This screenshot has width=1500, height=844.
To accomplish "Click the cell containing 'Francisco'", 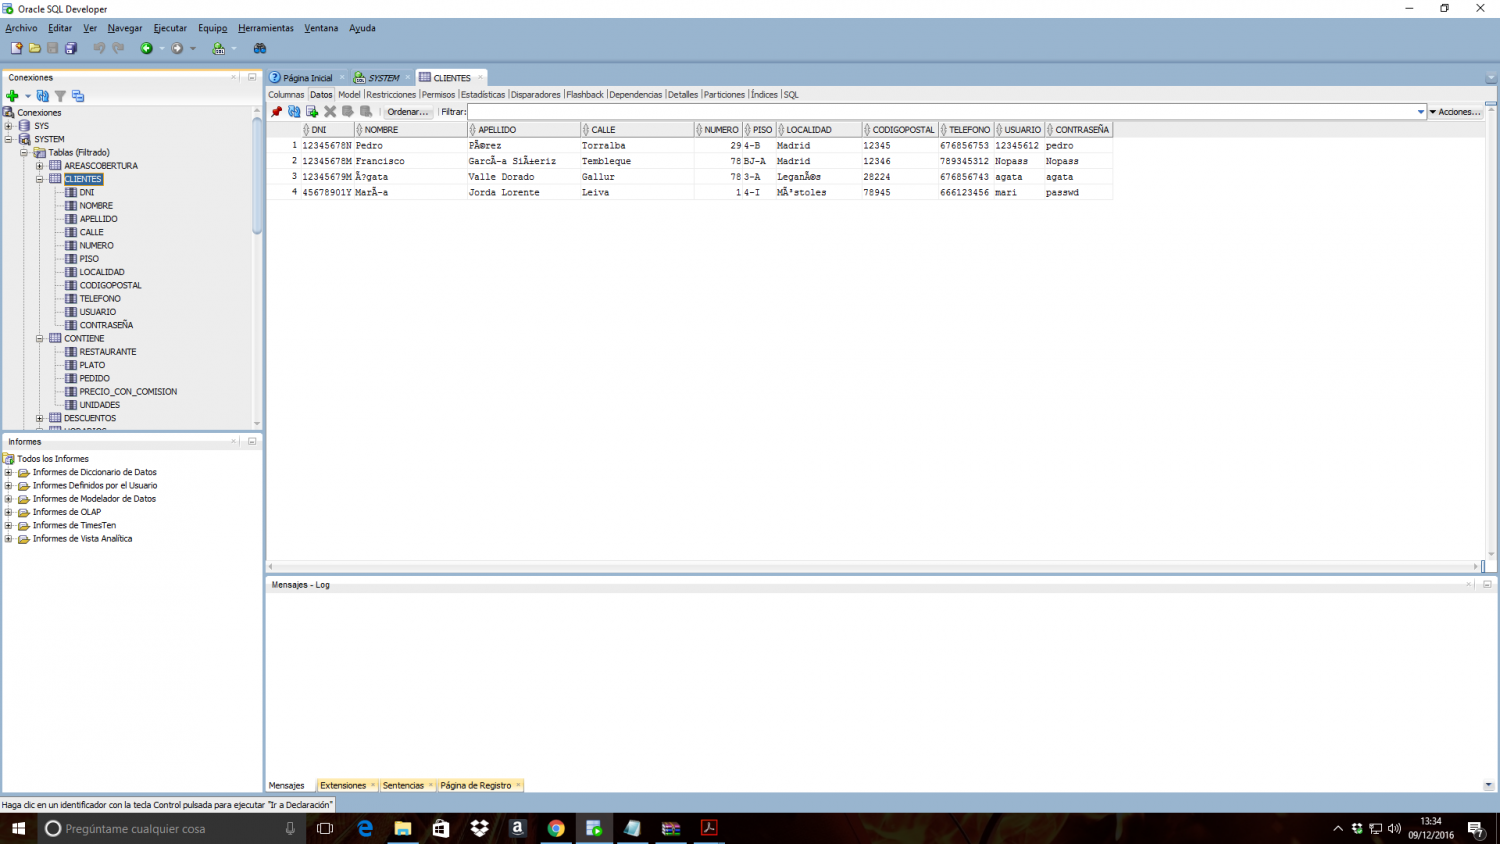I will point(411,161).
